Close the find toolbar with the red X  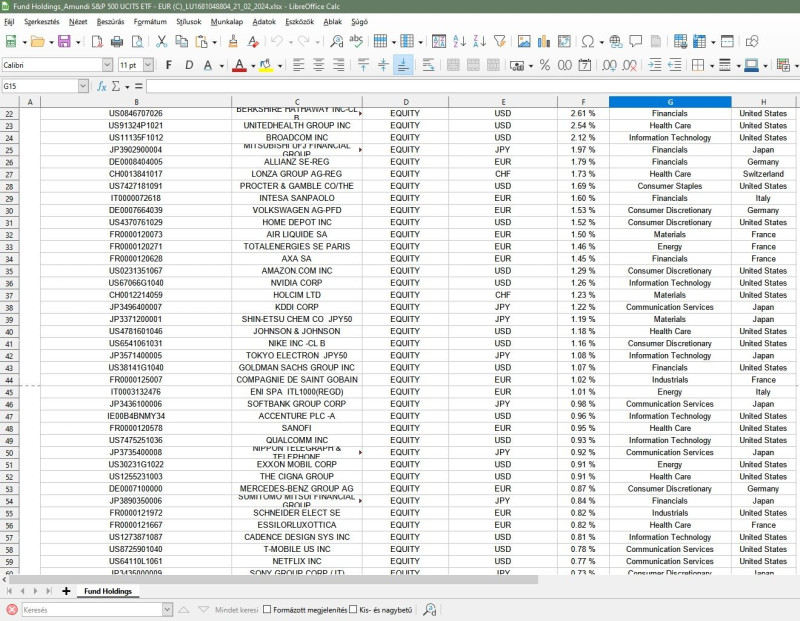12,609
